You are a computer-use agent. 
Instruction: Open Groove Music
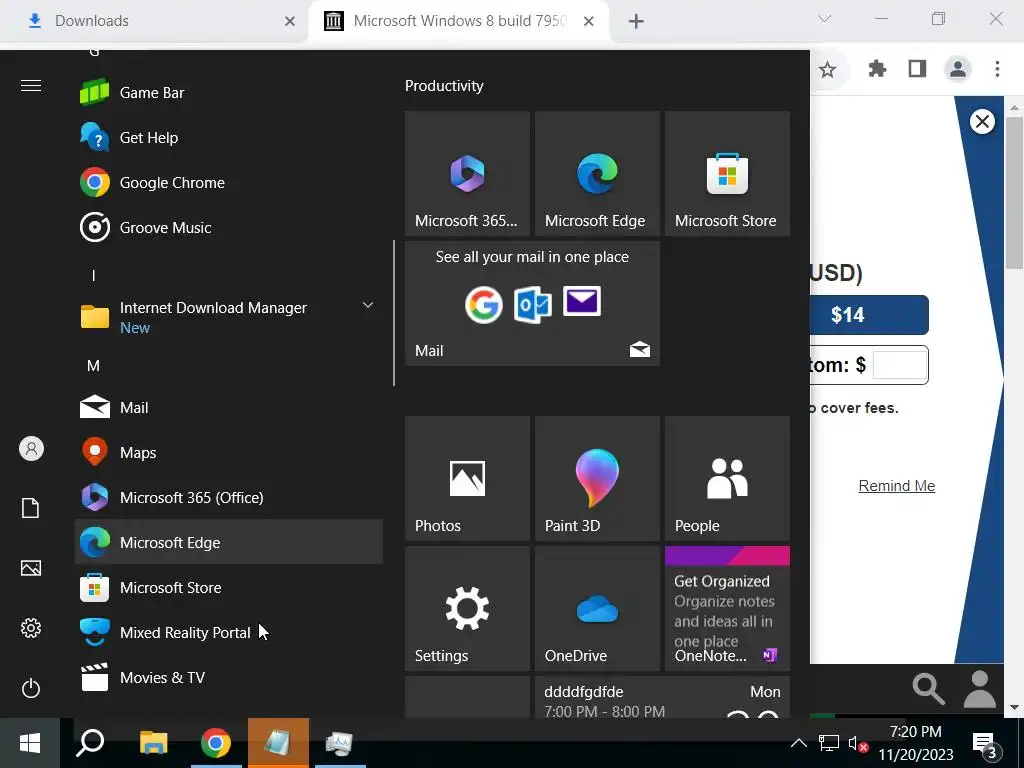[229, 228]
